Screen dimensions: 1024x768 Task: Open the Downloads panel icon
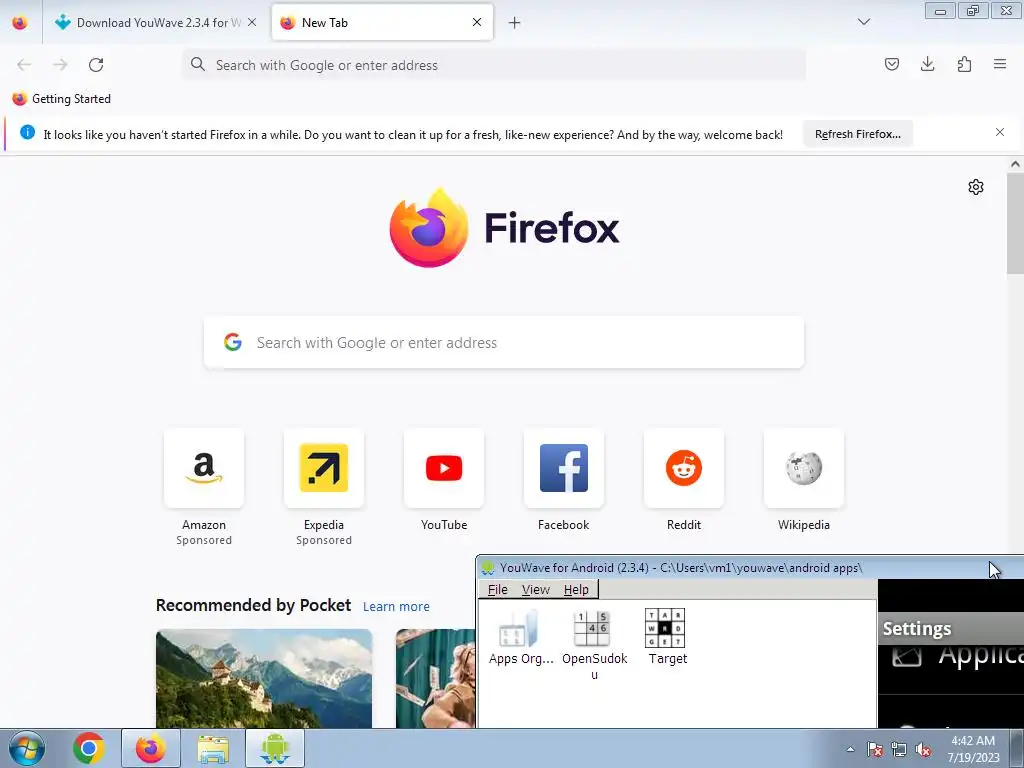927,64
